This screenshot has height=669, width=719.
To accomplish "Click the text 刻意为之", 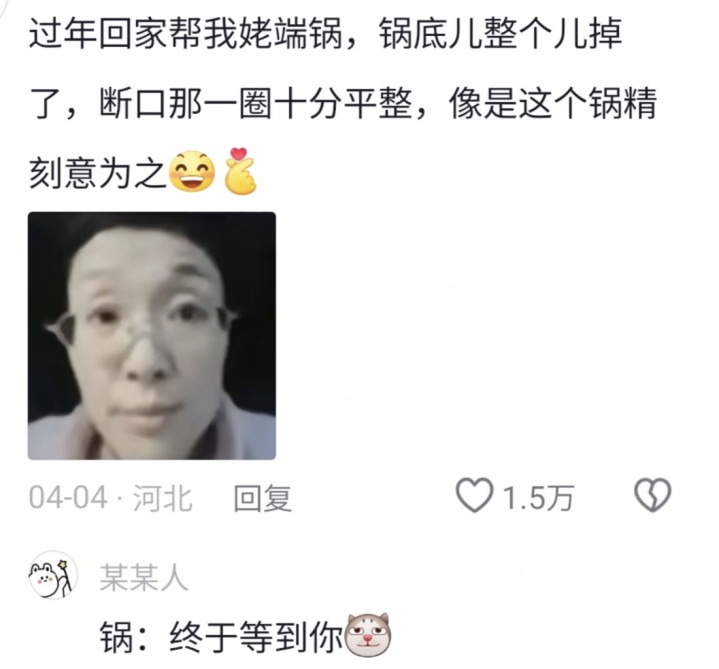I will point(98,173).
